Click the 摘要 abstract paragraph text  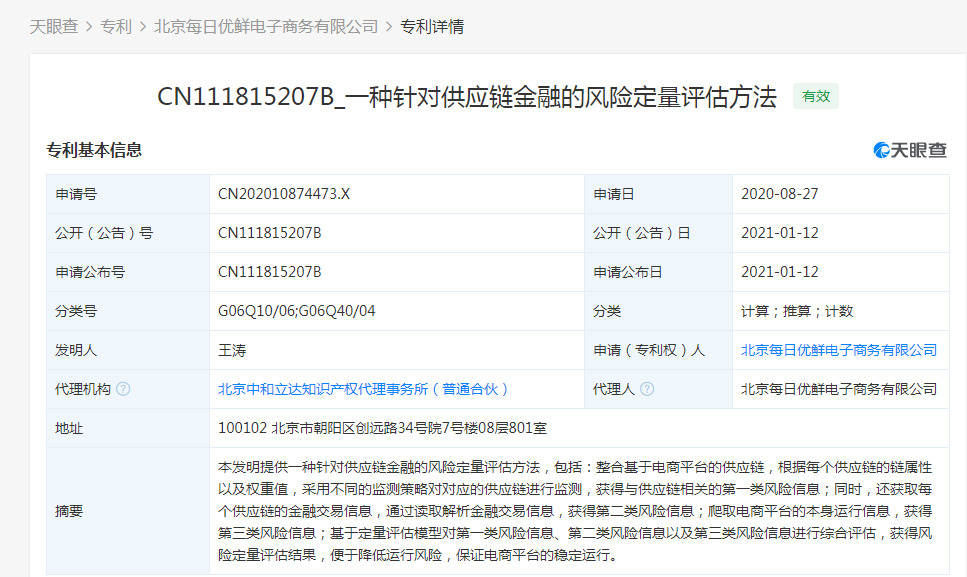coord(575,511)
